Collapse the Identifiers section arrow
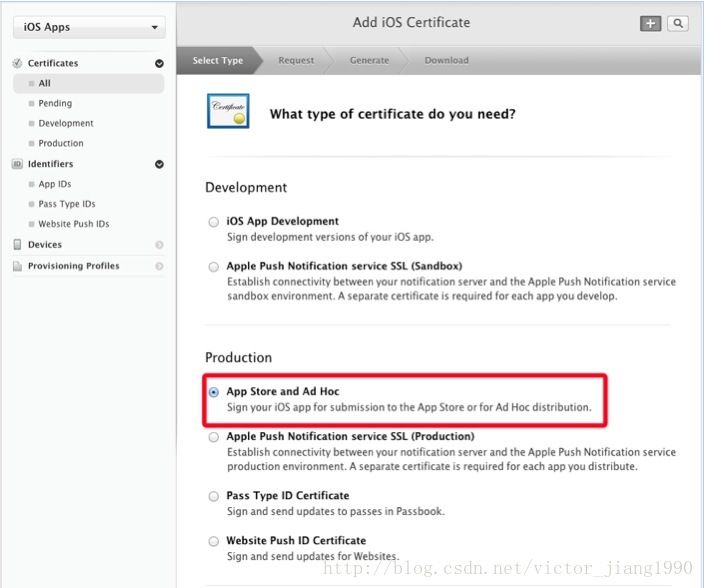Image resolution: width=705 pixels, height=588 pixels. click(159, 164)
